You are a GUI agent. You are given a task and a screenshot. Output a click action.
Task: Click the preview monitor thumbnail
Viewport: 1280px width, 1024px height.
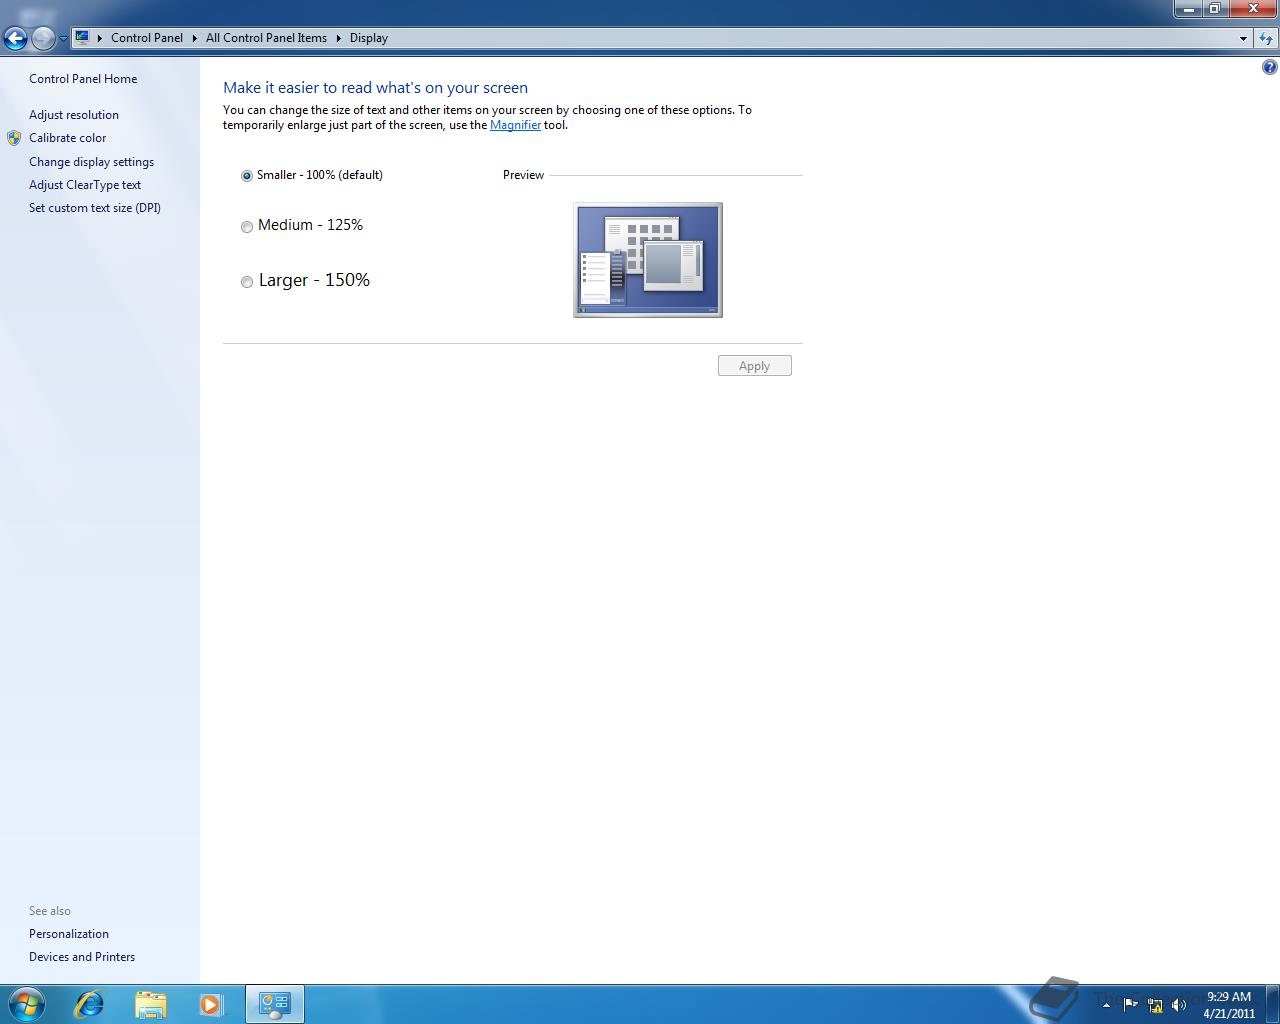(x=648, y=260)
